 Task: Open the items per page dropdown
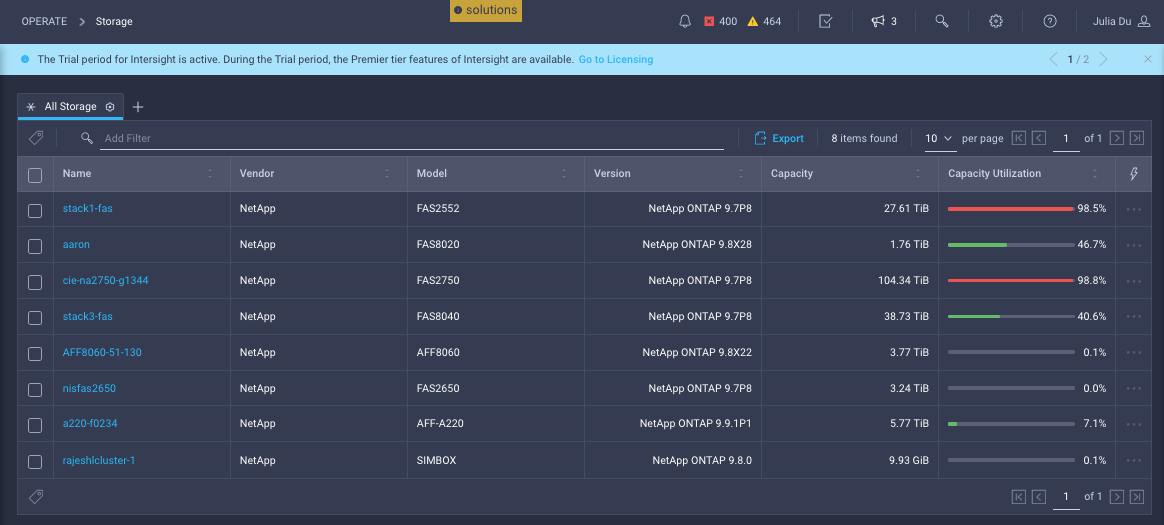(x=938, y=138)
